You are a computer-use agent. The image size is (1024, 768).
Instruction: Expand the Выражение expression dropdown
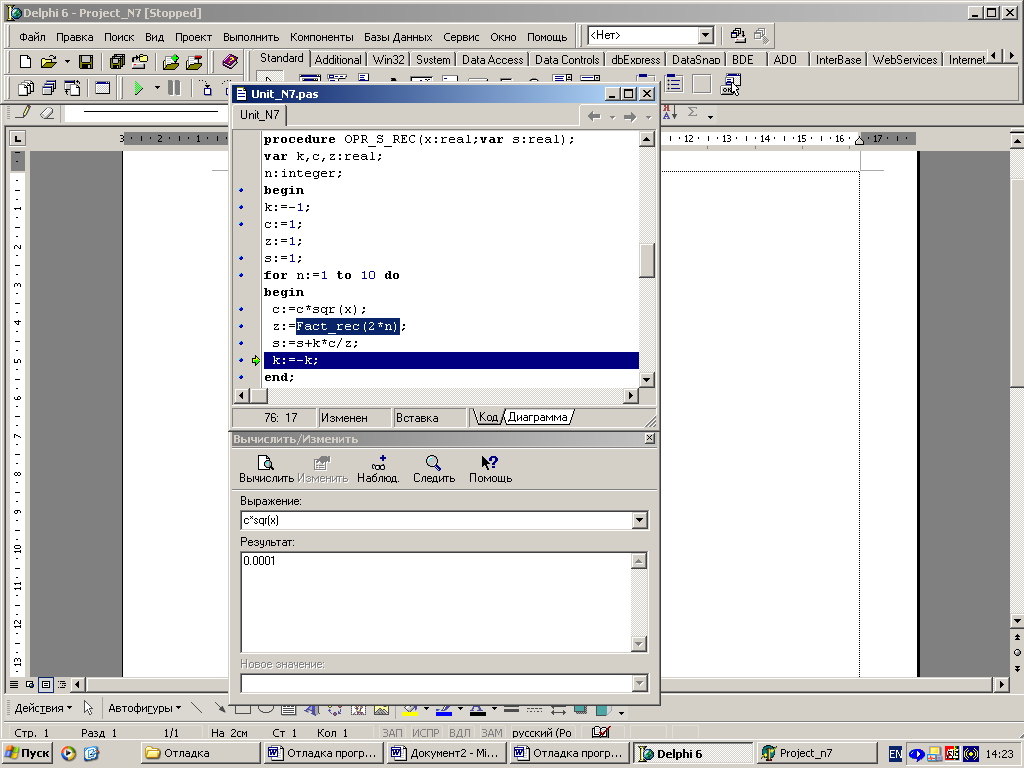point(639,521)
